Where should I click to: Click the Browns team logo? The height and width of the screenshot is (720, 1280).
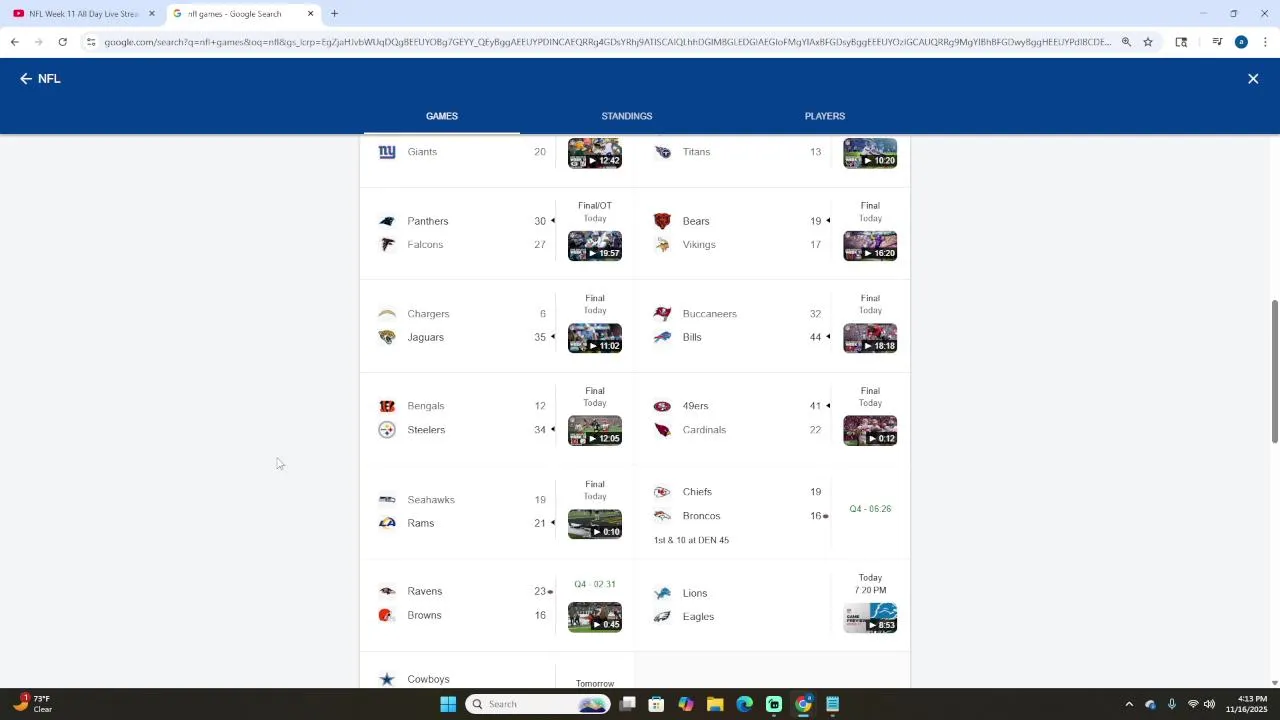point(387,615)
